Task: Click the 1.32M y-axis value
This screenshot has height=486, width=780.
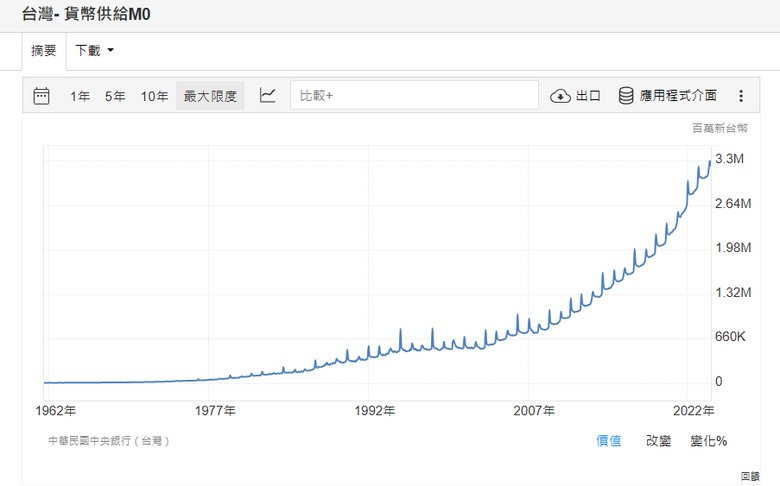Action: pos(733,292)
